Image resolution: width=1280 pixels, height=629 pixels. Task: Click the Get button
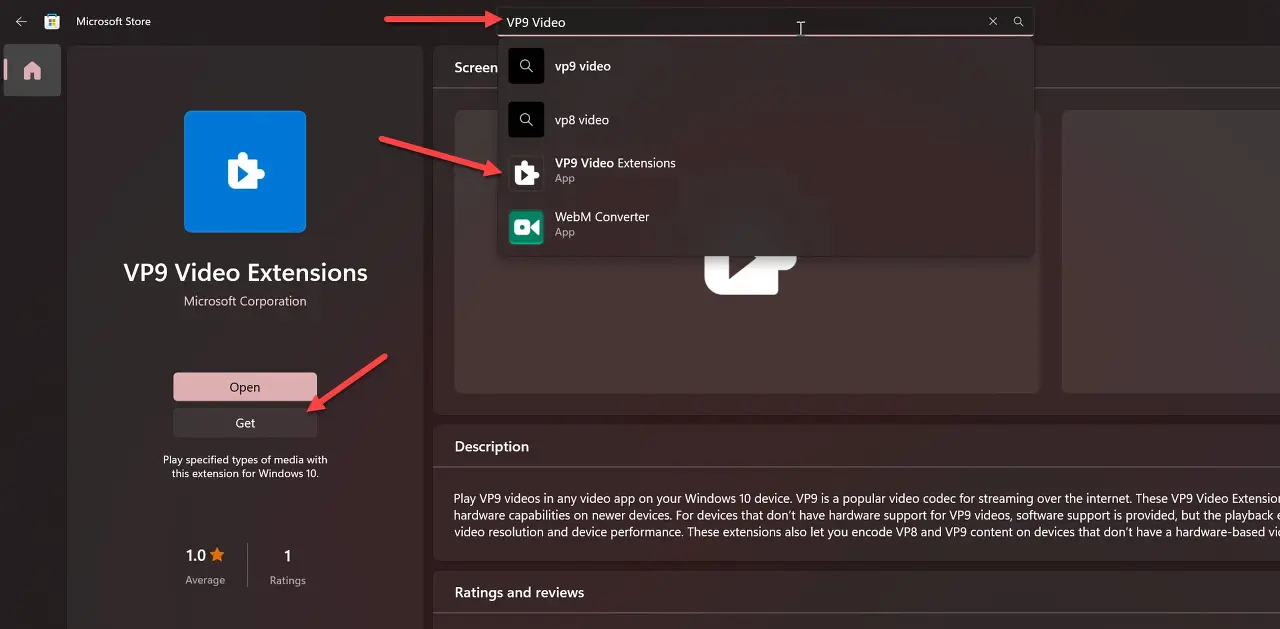245,423
